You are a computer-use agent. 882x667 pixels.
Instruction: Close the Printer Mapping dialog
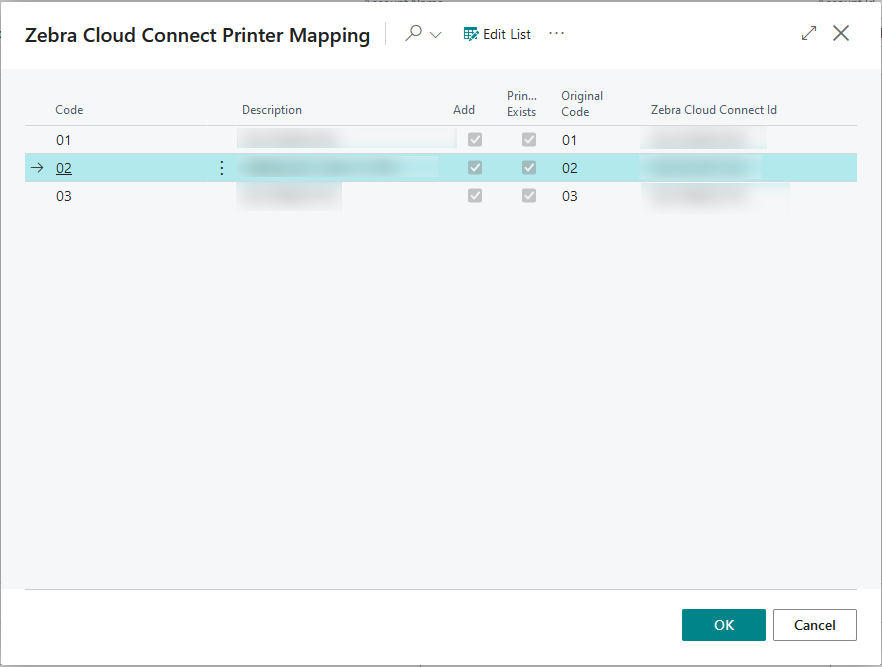tap(841, 34)
